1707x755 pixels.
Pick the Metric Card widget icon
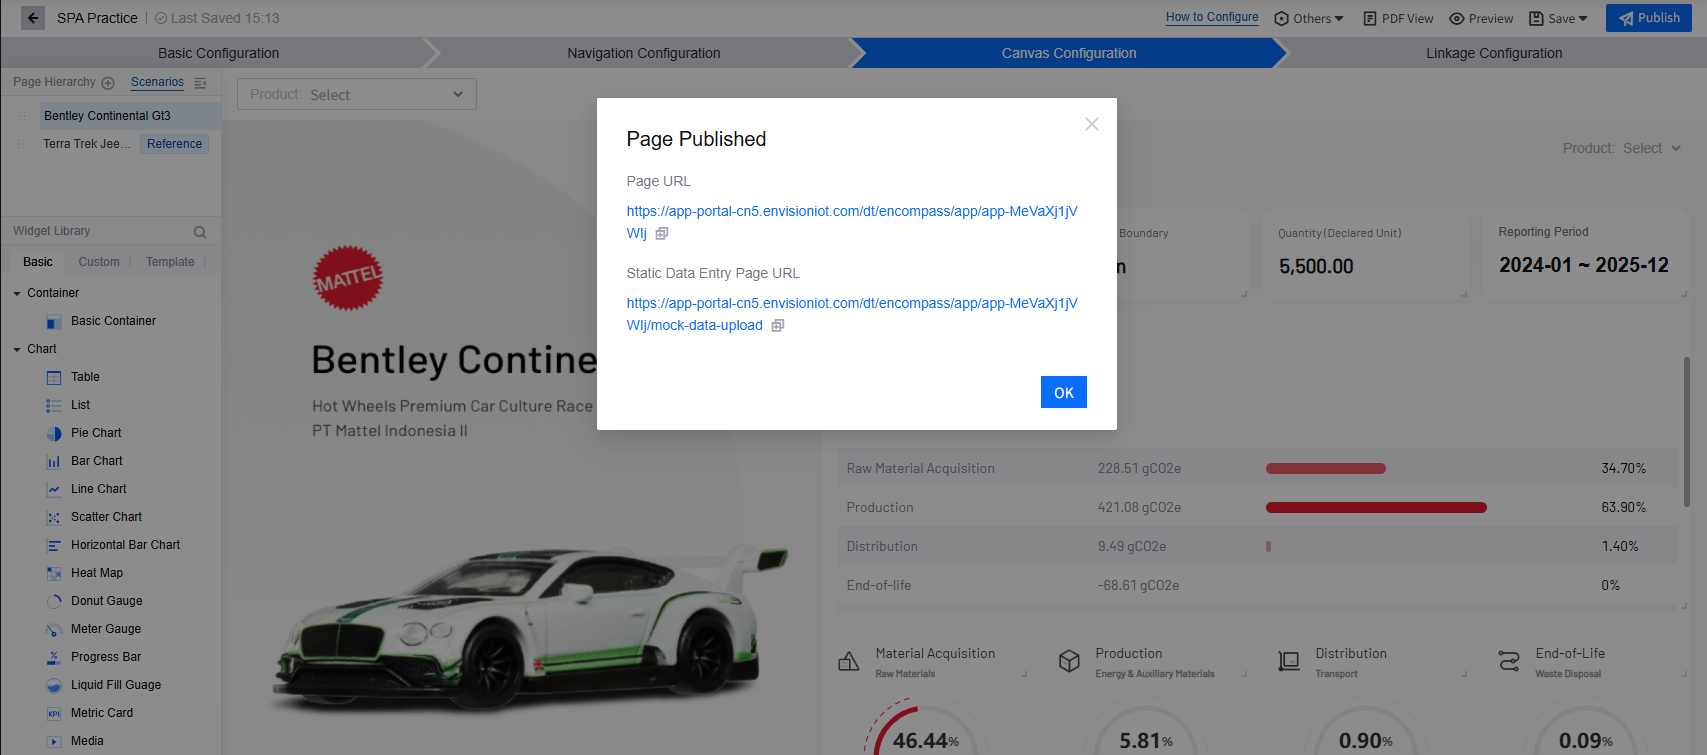pyautogui.click(x=54, y=714)
